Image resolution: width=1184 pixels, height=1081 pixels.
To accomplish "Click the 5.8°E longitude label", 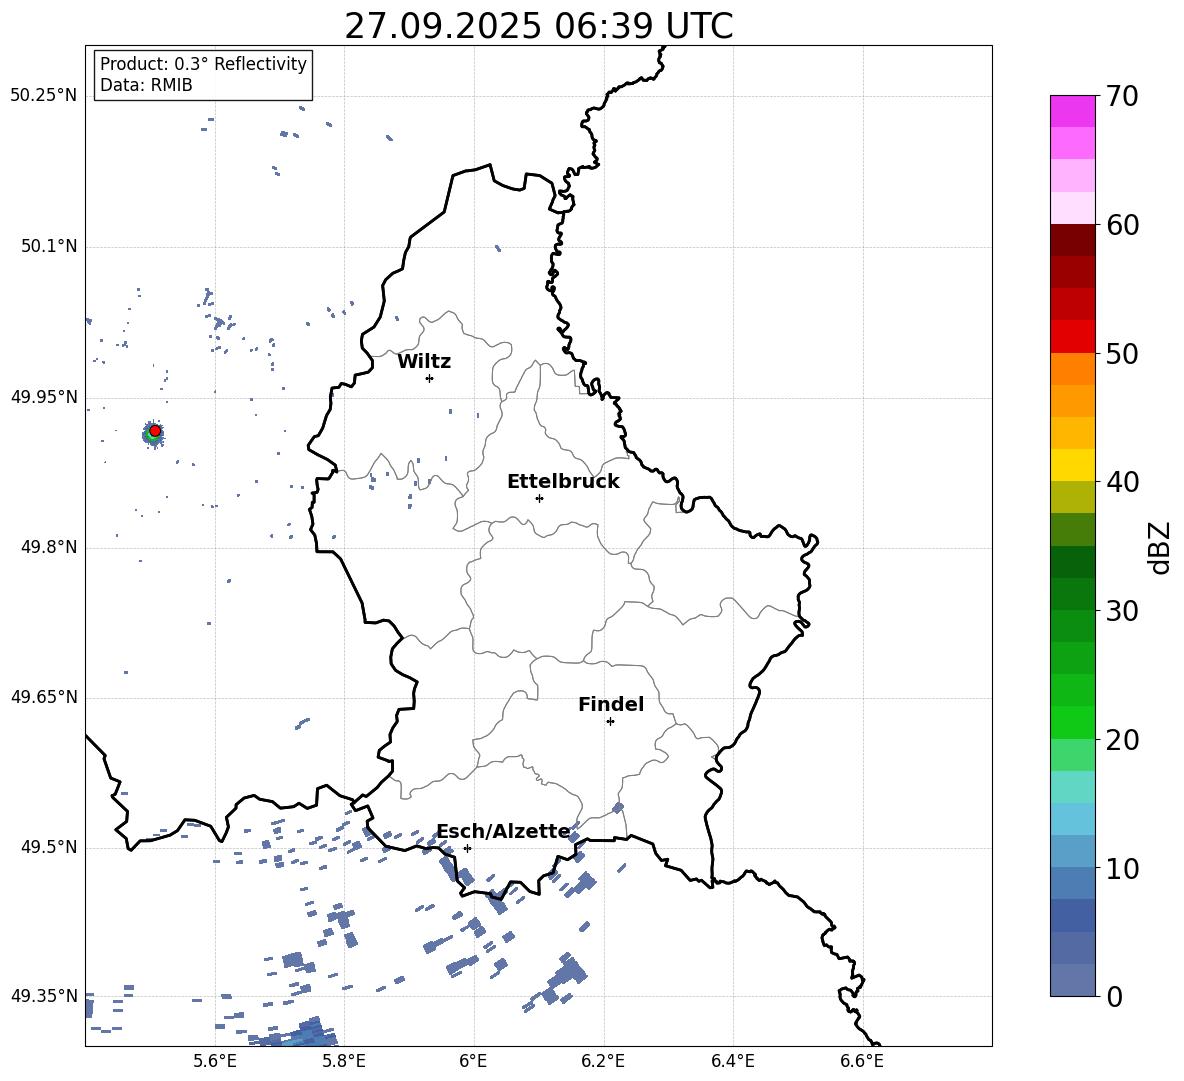I will pos(344,1061).
